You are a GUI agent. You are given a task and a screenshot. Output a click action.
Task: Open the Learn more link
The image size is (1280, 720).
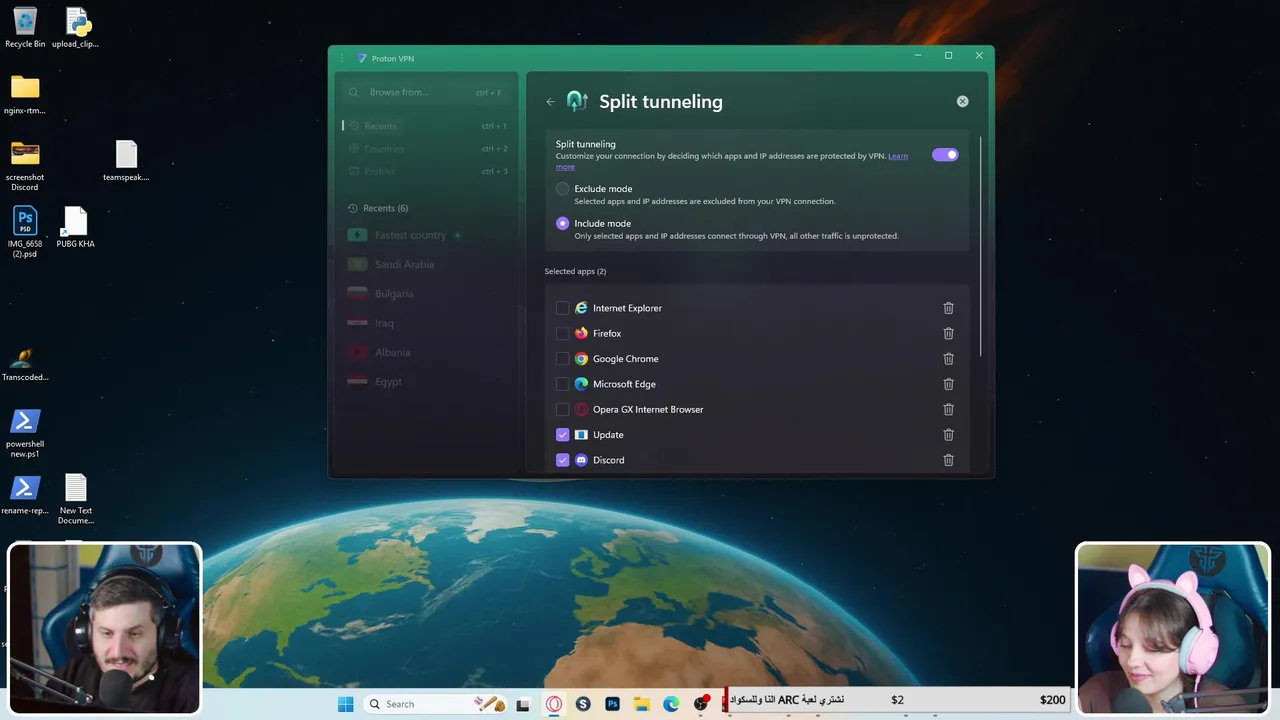[x=897, y=156]
